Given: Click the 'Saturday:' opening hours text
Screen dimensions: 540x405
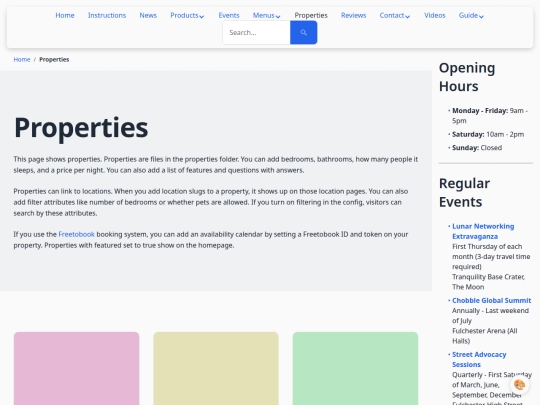Looking at the screenshot, I should [468, 134].
